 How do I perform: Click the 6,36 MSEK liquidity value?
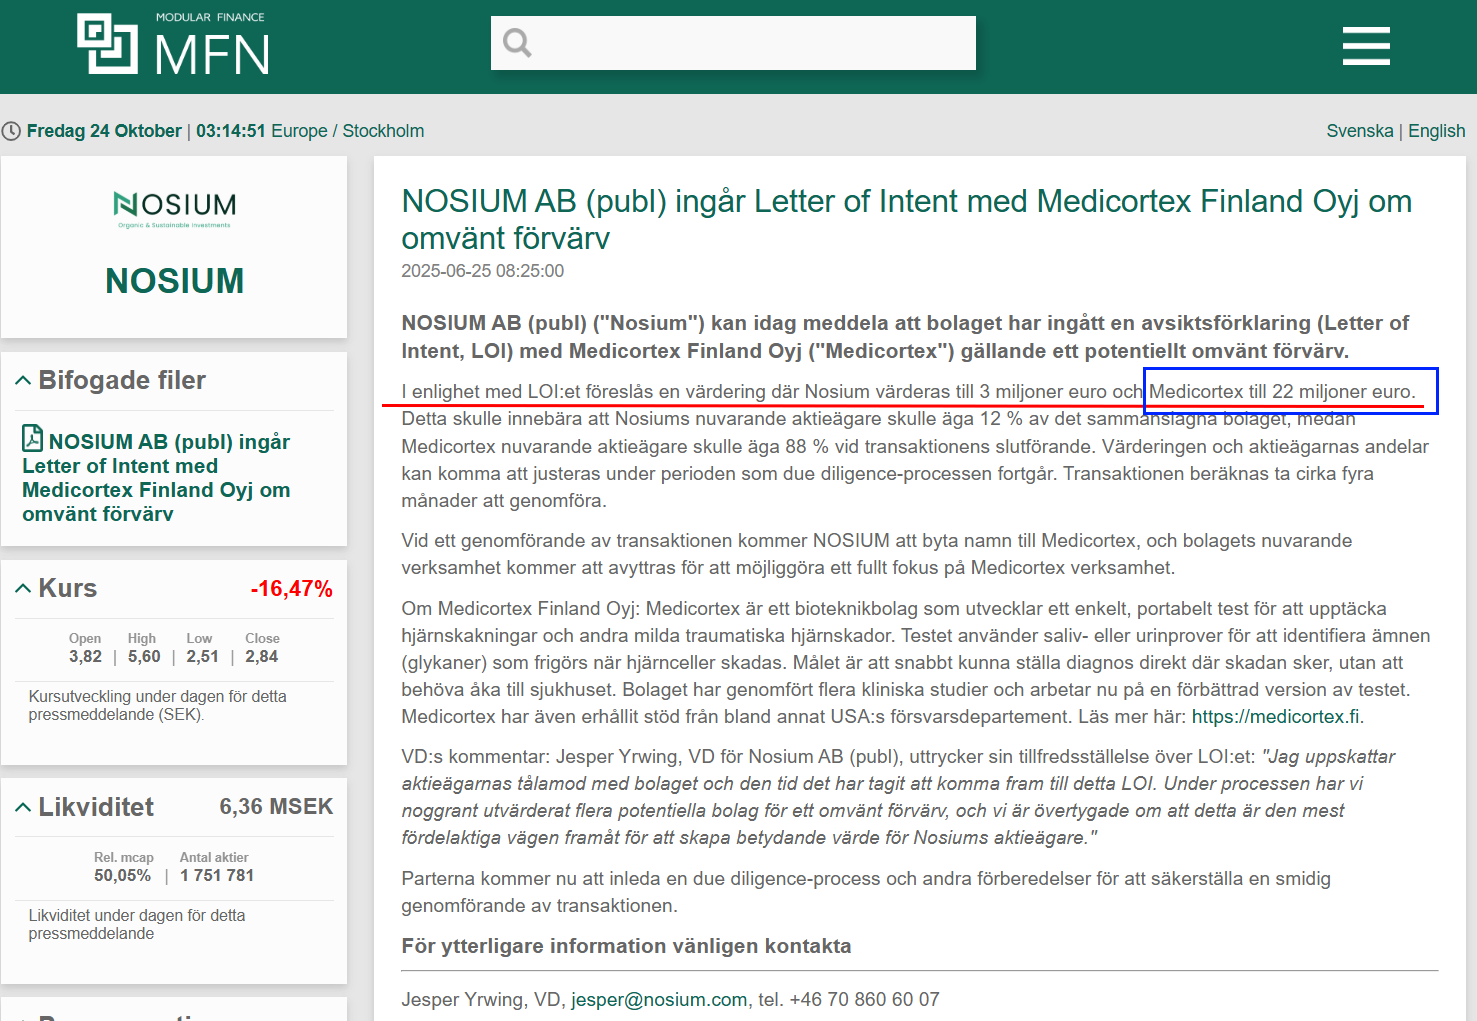276,807
